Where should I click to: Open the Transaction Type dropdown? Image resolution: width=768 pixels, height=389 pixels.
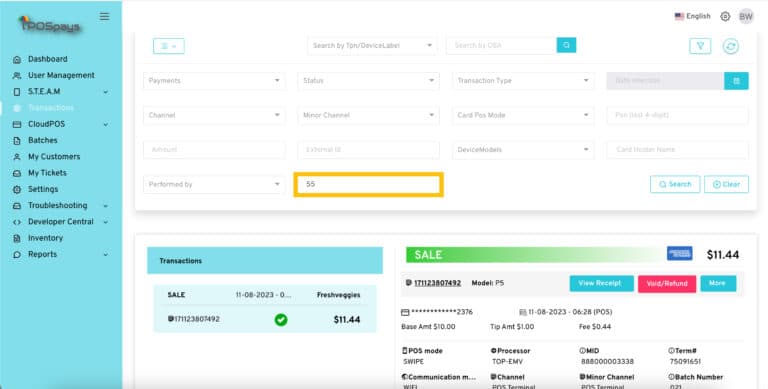pos(523,81)
